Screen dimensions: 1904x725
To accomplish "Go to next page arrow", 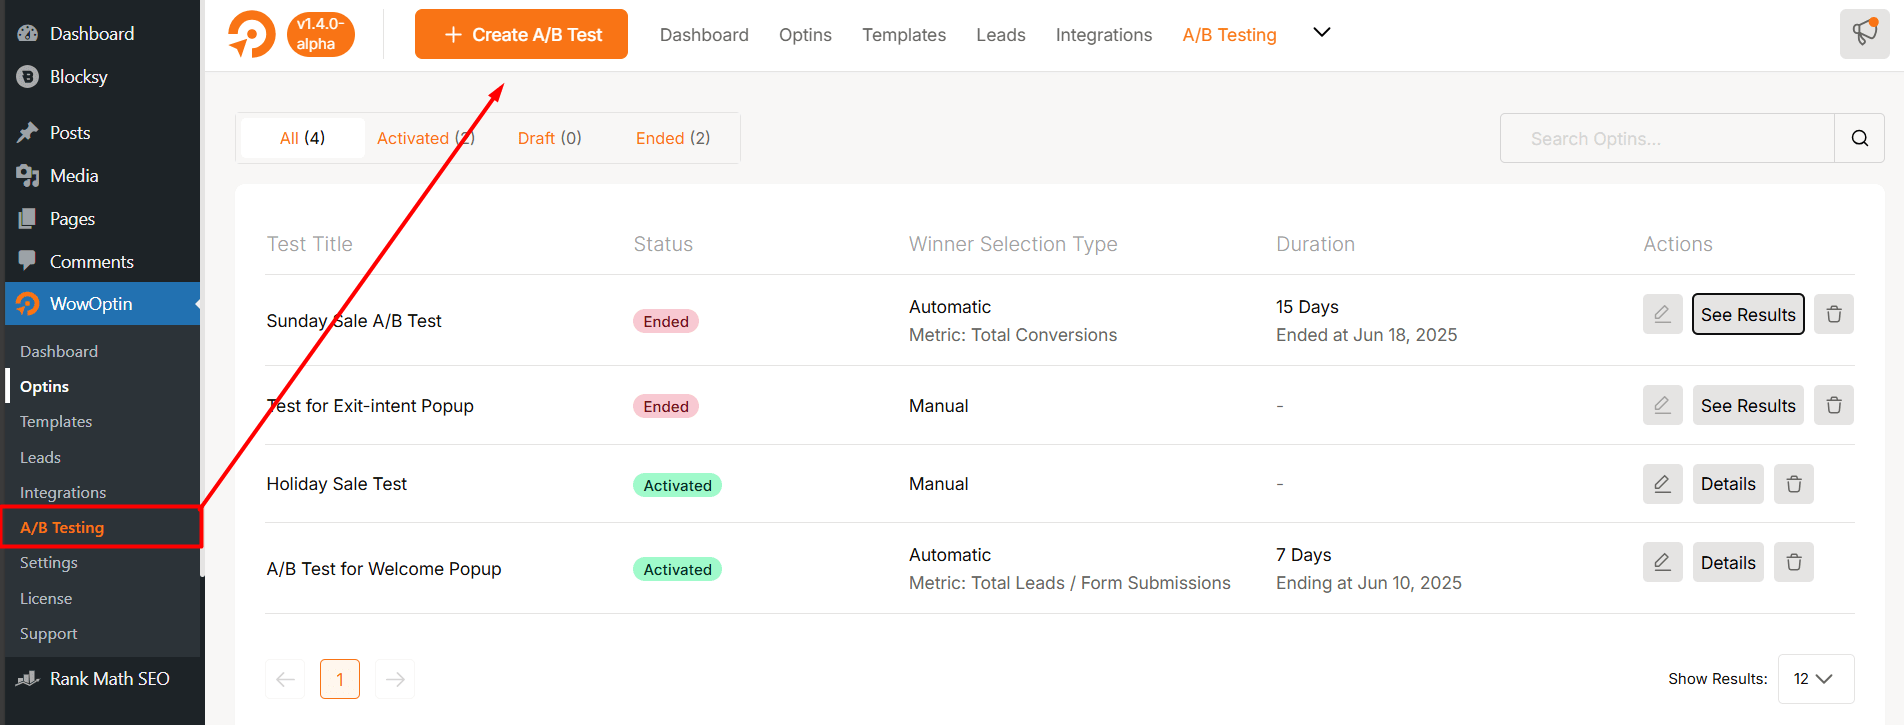I will click(395, 679).
